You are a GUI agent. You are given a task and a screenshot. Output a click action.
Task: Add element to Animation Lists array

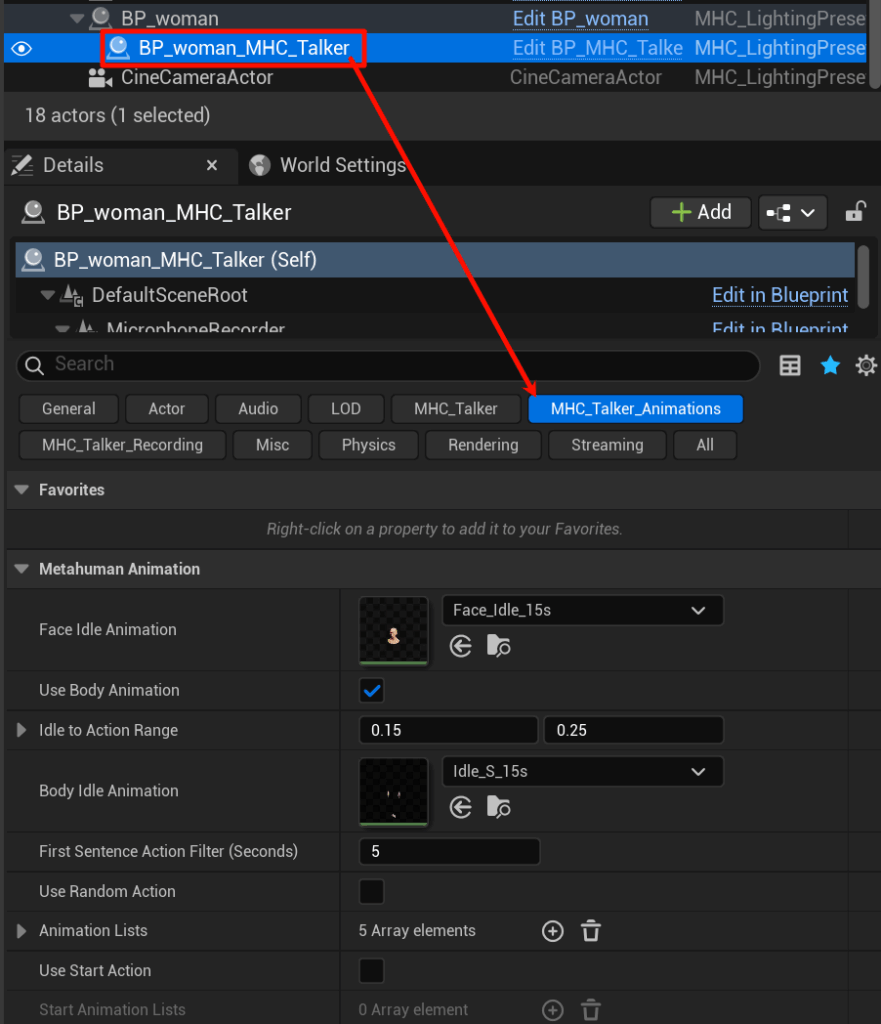[x=553, y=931]
